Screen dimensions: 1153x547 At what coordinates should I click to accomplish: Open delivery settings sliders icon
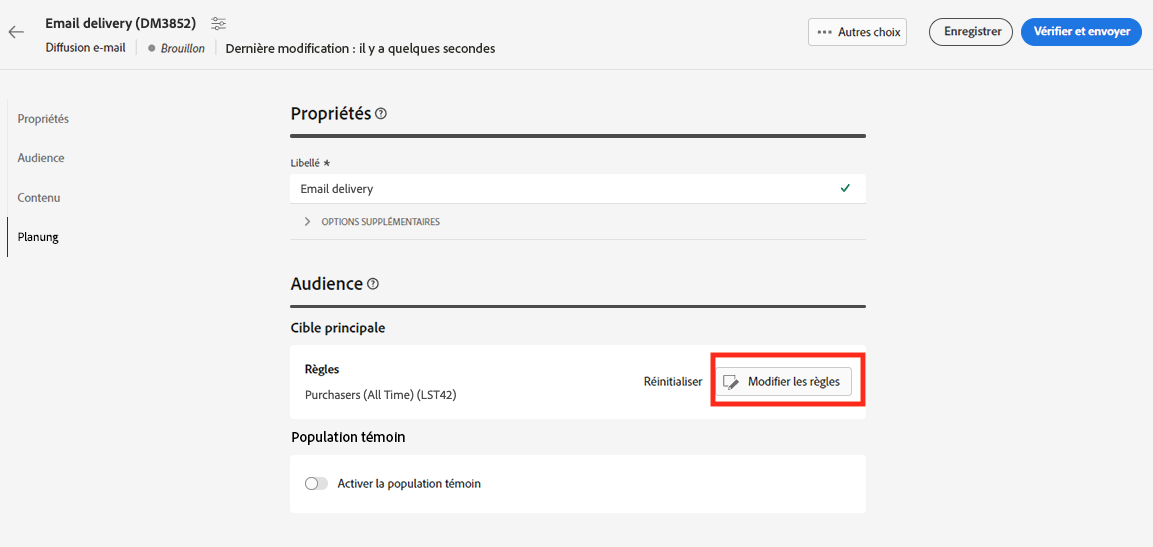point(219,23)
